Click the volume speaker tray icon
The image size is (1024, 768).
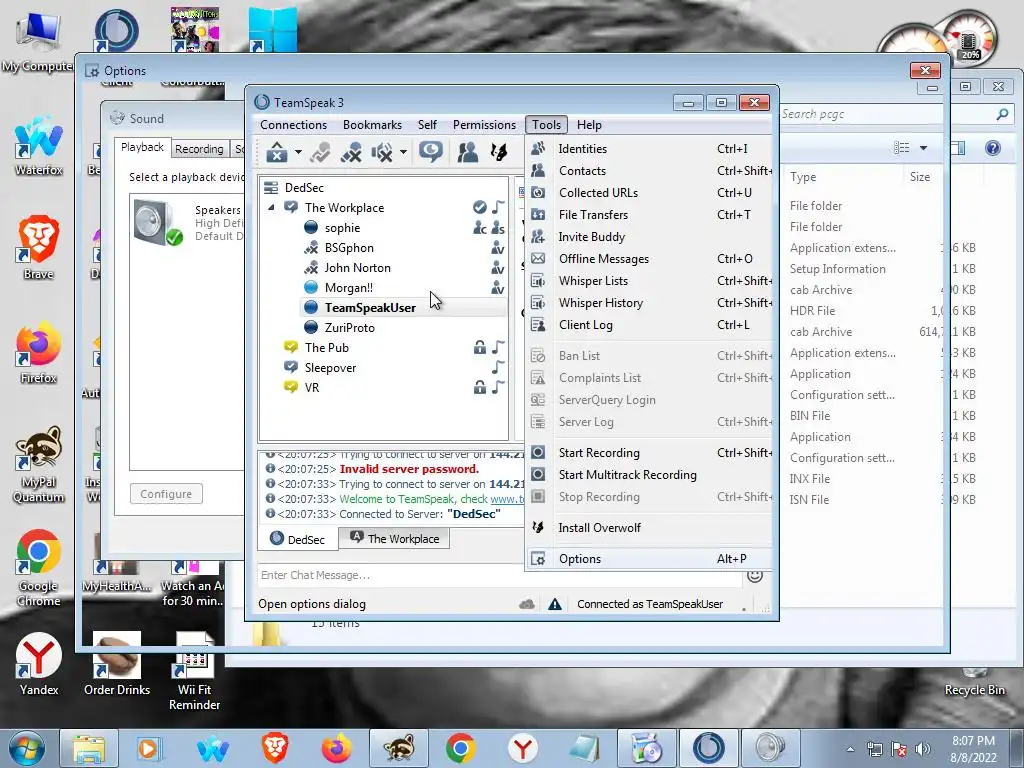(923, 749)
